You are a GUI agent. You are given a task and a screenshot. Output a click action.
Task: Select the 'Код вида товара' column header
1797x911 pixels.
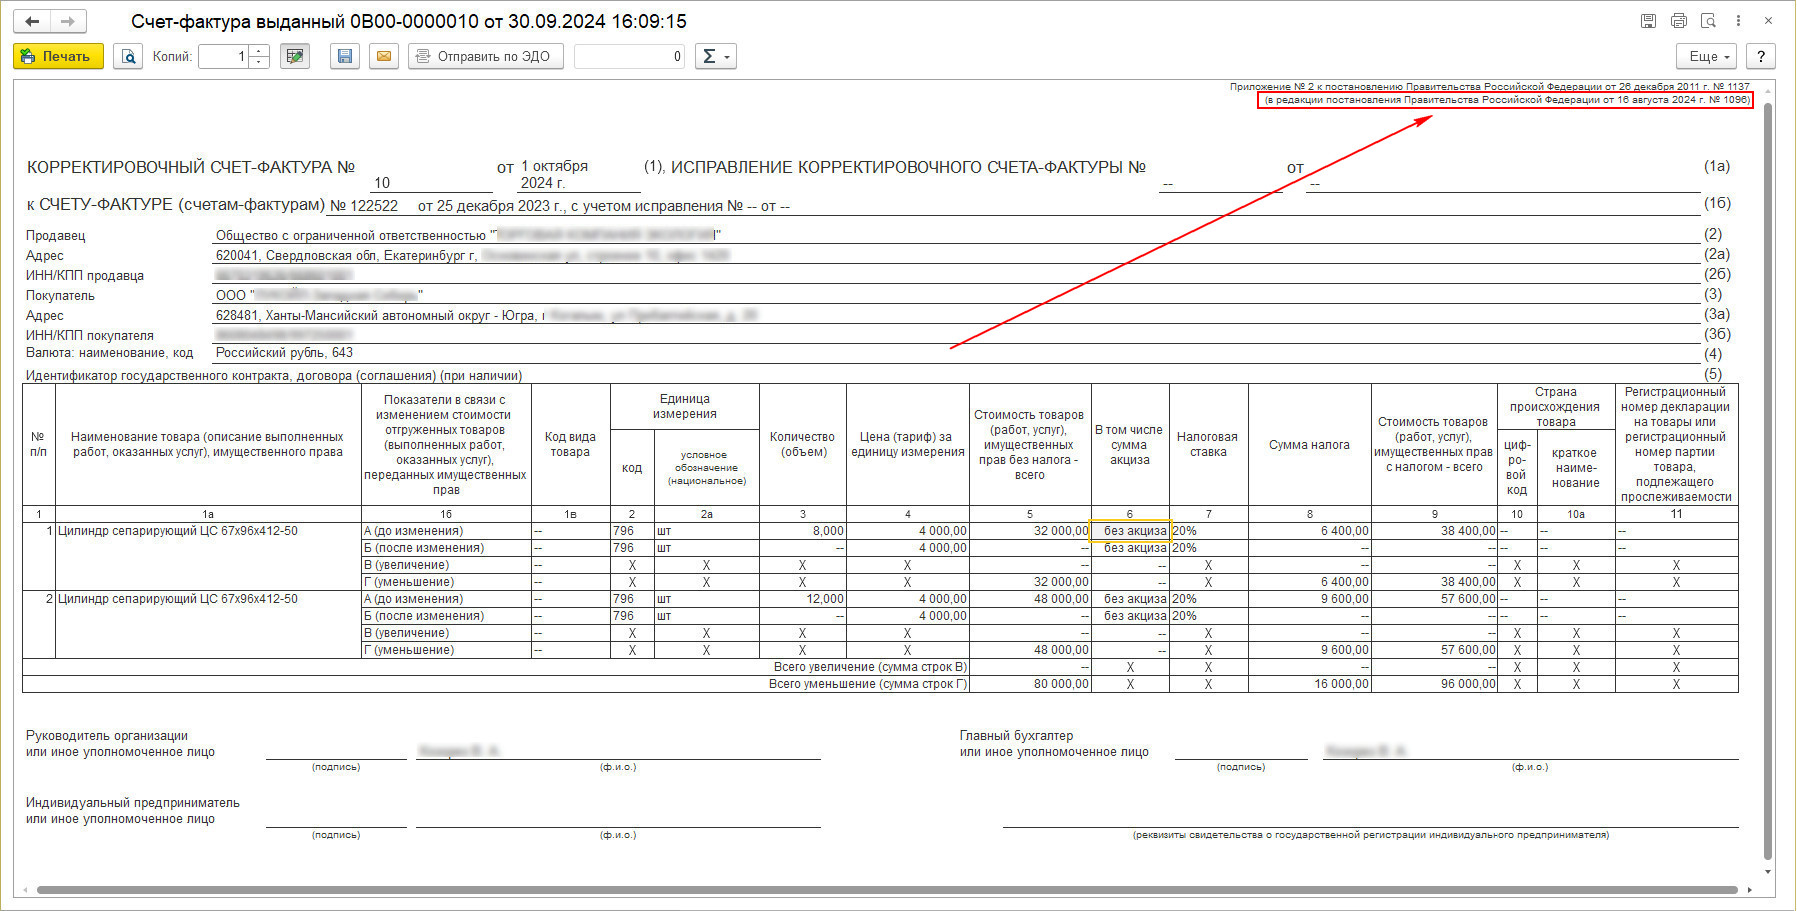tap(570, 444)
